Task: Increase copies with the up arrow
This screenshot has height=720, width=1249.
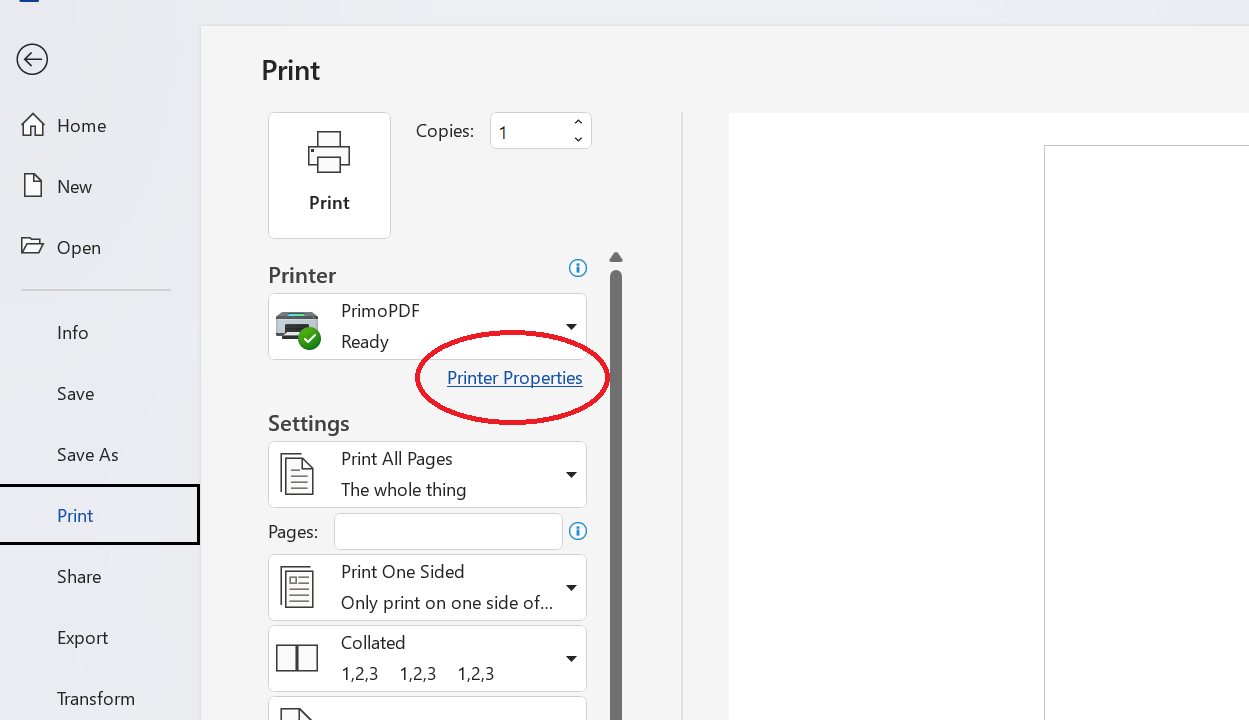Action: (578, 122)
